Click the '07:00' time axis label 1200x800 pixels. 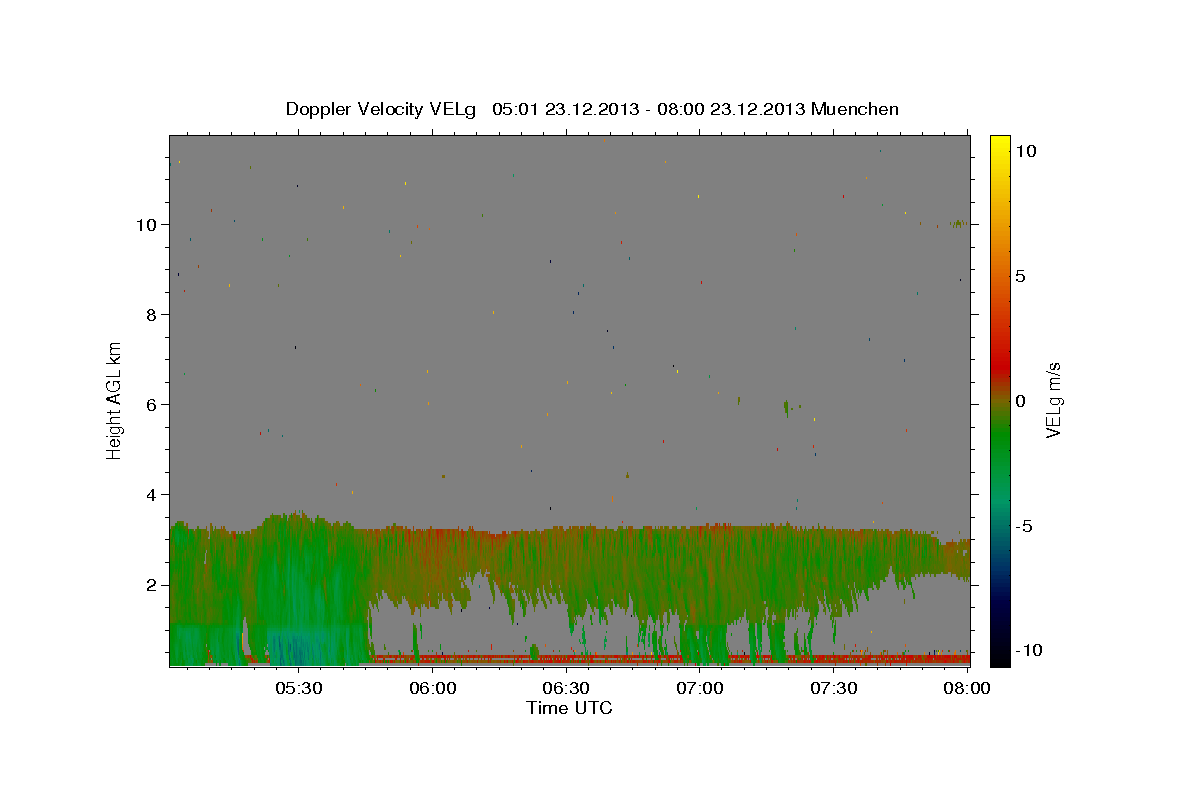coord(700,689)
